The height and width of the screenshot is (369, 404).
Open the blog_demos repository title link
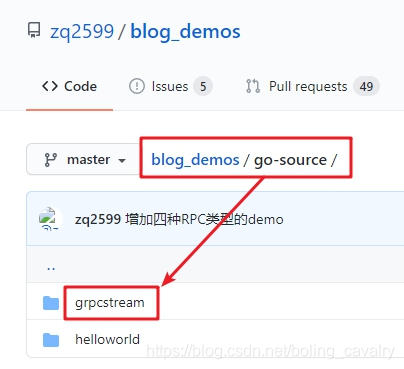185,32
